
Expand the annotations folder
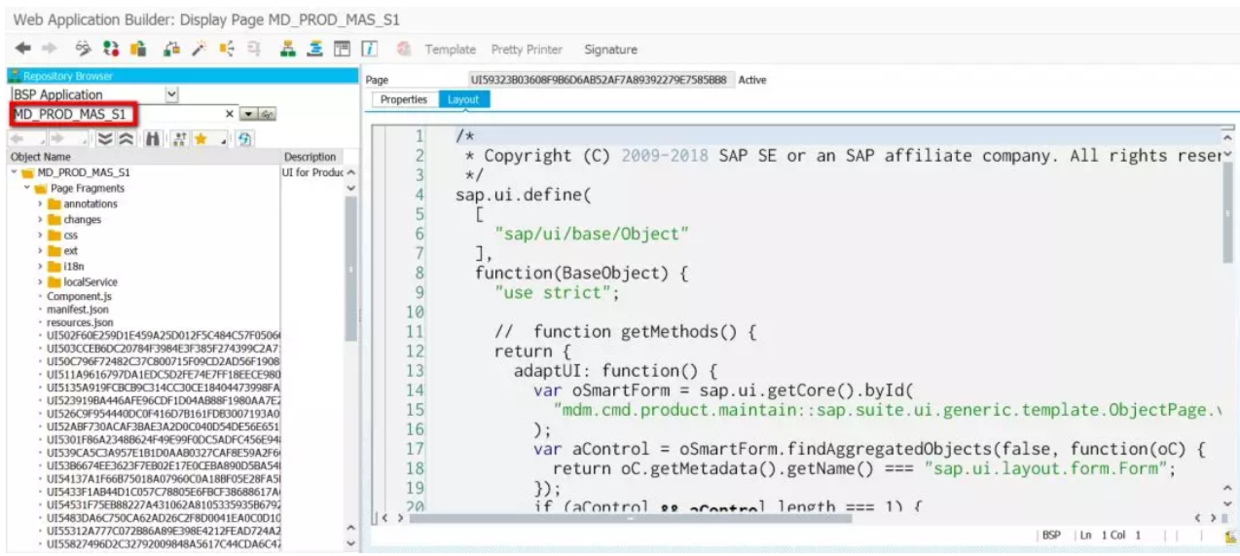pyautogui.click(x=41, y=203)
